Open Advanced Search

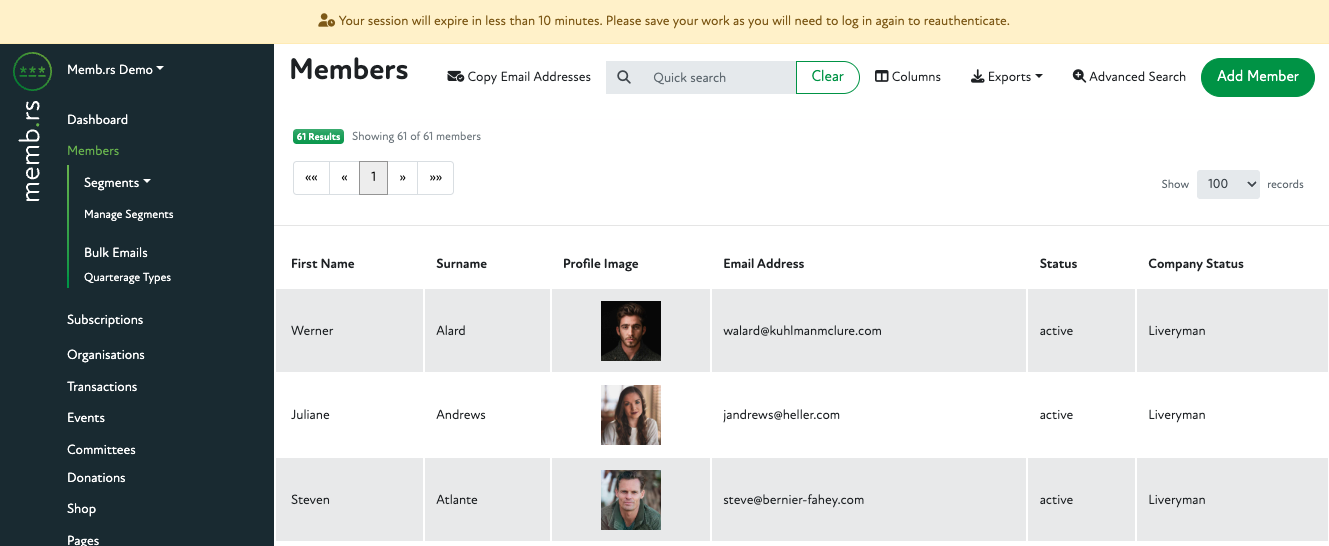tap(1128, 77)
